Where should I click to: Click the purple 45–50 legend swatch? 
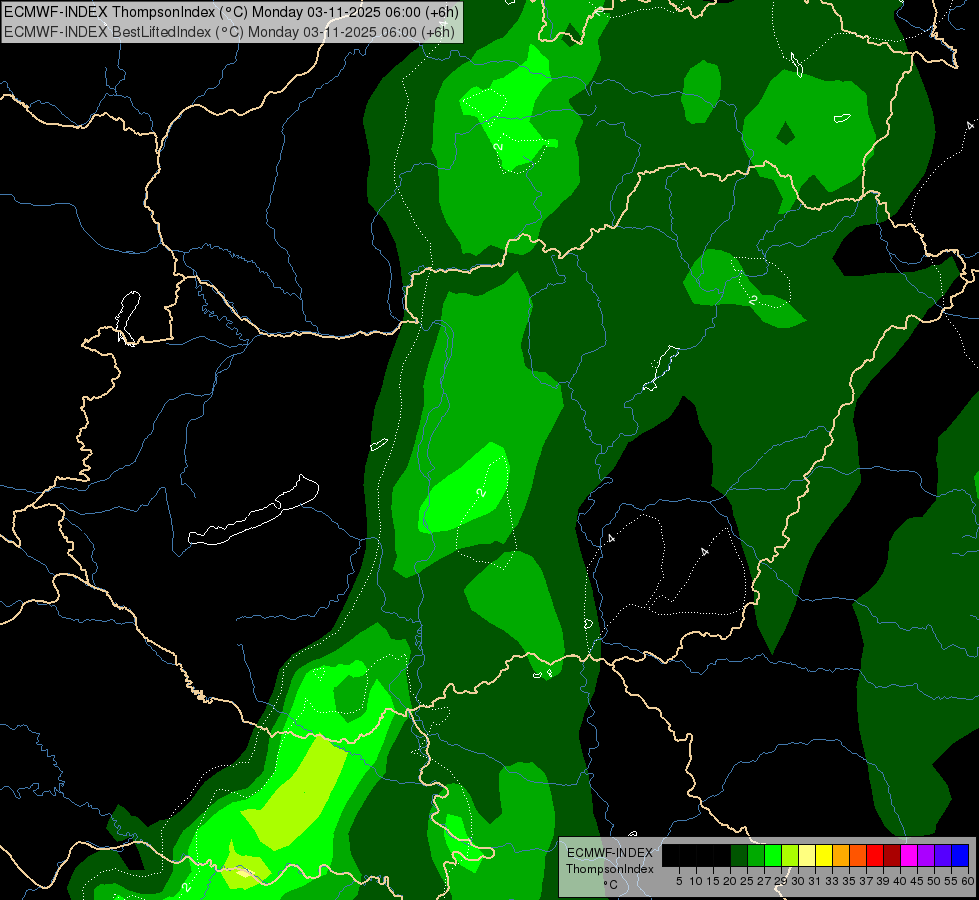(926, 855)
